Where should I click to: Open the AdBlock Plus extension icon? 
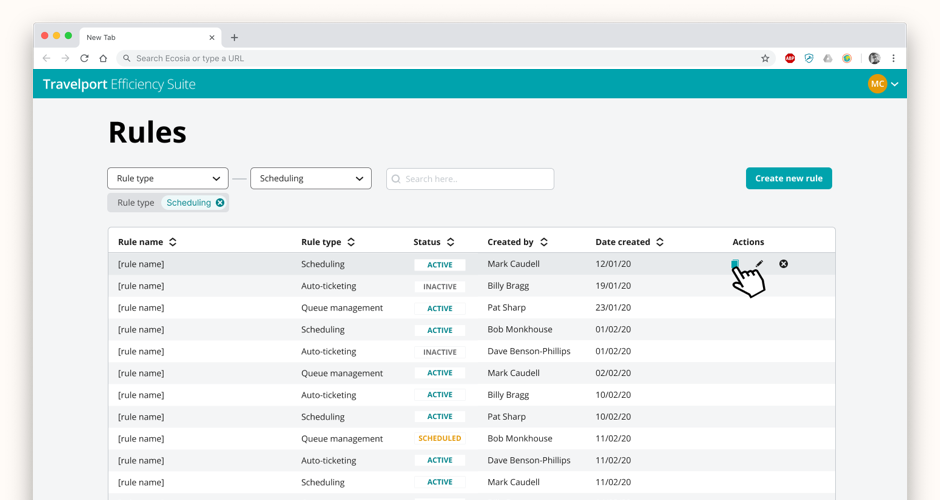click(790, 59)
